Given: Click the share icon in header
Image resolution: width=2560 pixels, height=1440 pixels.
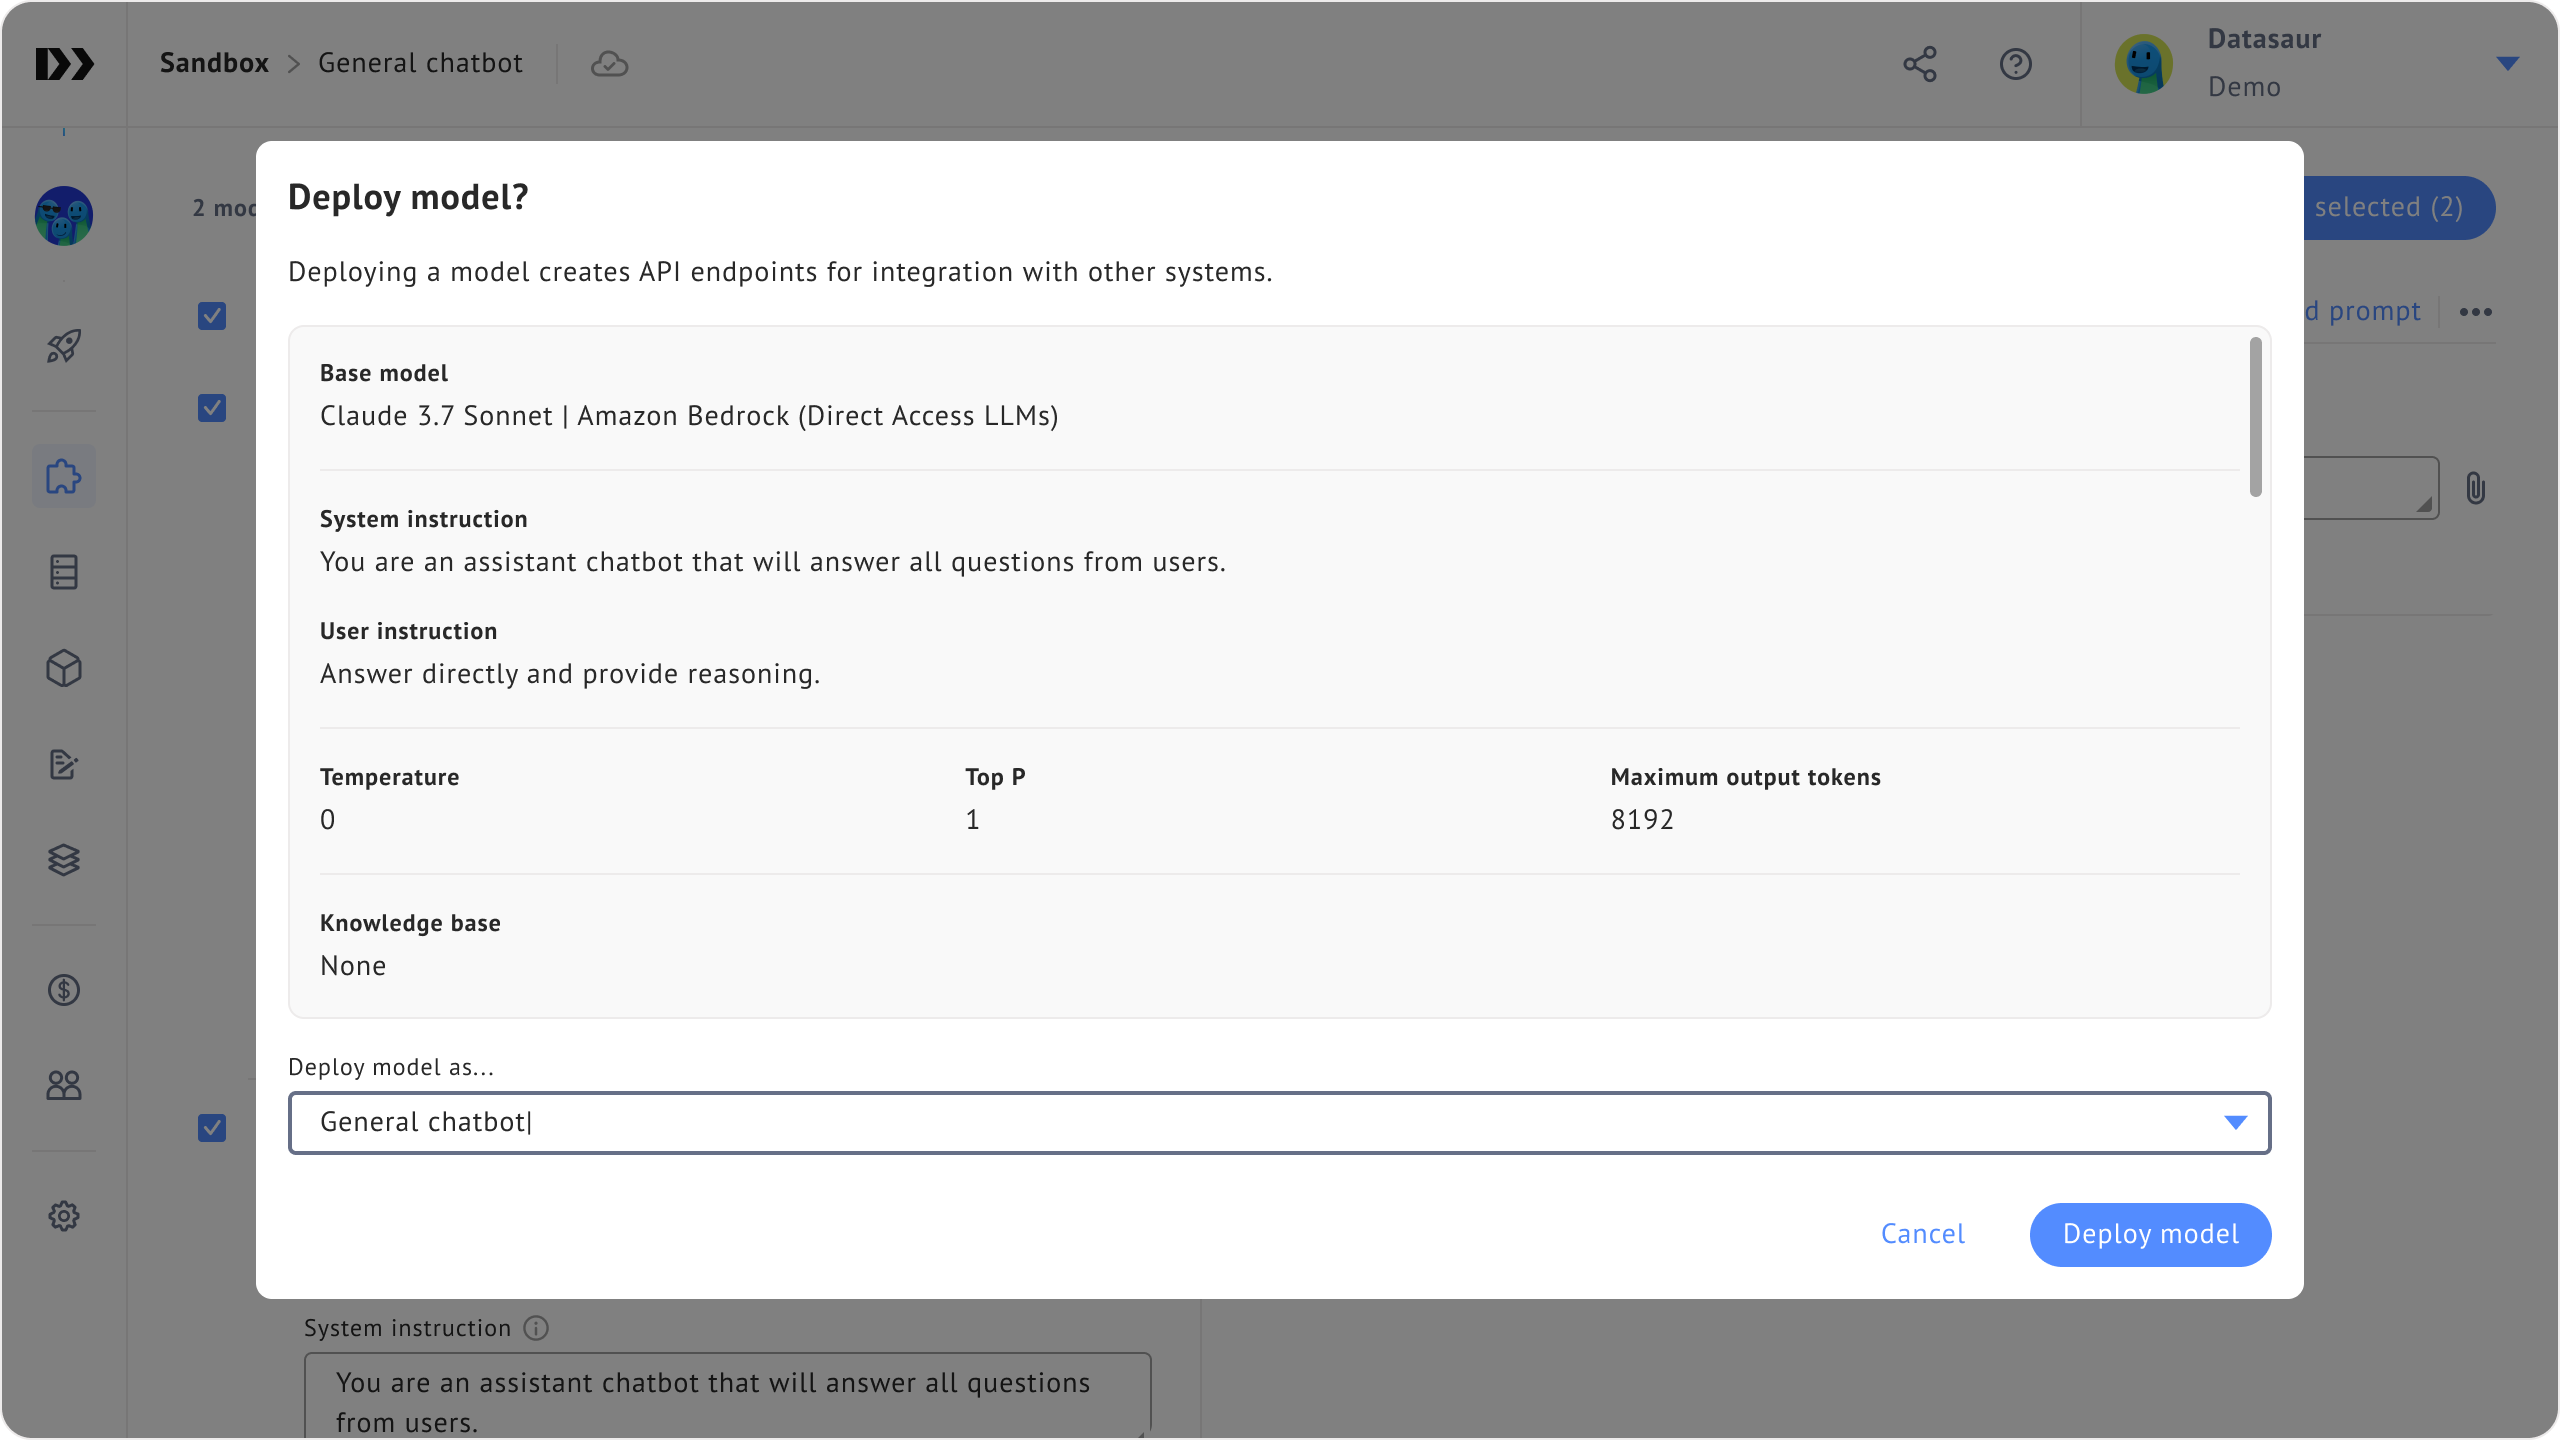Looking at the screenshot, I should 1920,64.
